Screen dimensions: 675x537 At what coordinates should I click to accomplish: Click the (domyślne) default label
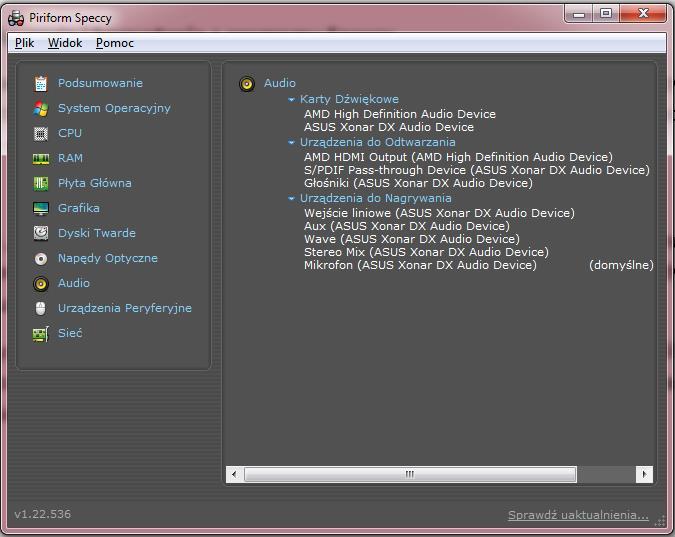[621, 265]
